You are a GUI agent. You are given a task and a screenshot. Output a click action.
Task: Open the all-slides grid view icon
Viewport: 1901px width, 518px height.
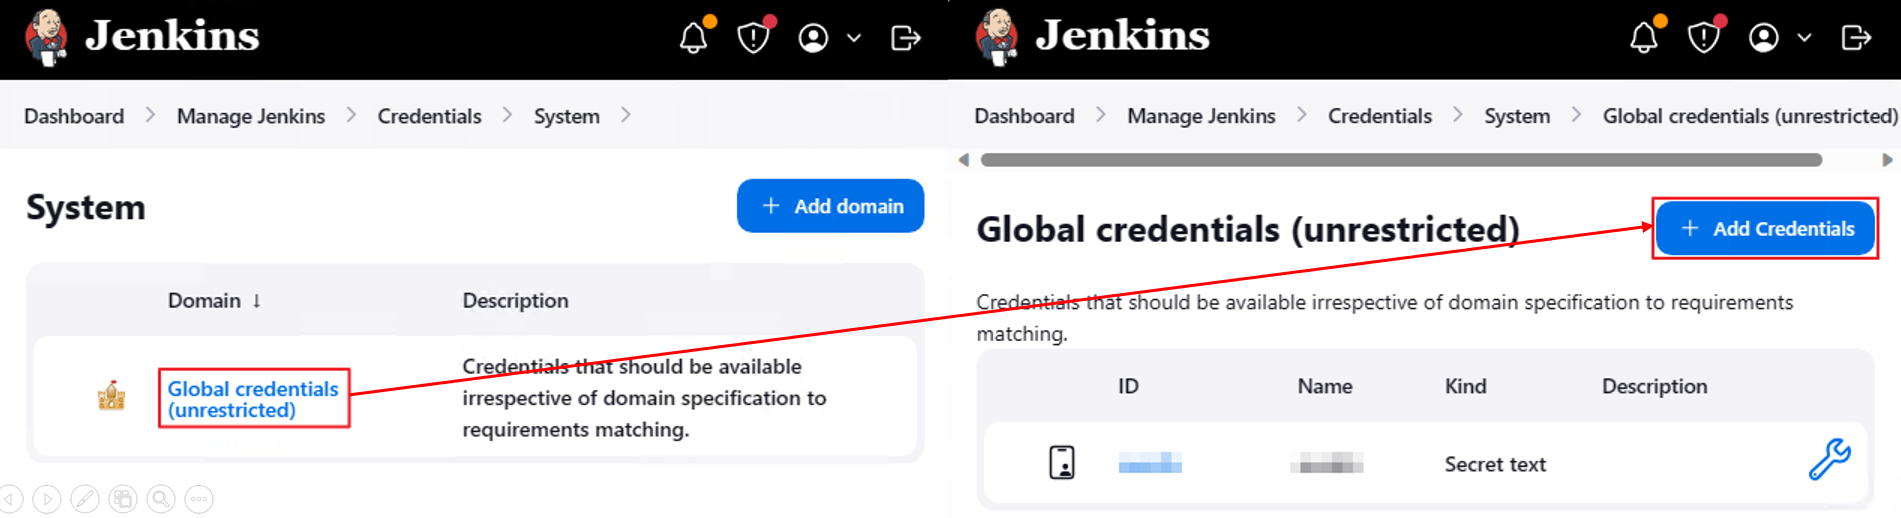[123, 498]
